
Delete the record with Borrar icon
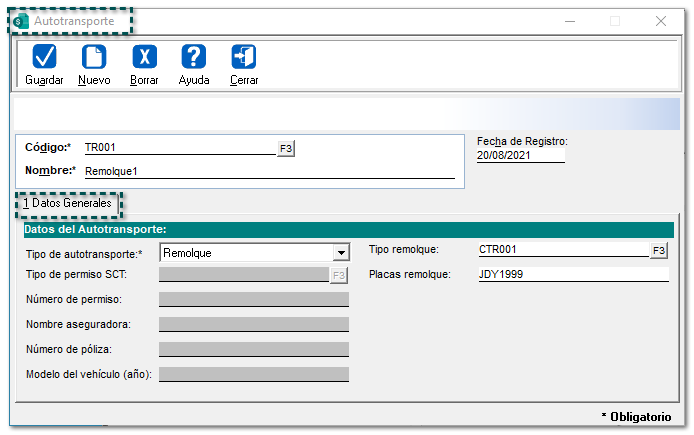[x=144, y=57]
